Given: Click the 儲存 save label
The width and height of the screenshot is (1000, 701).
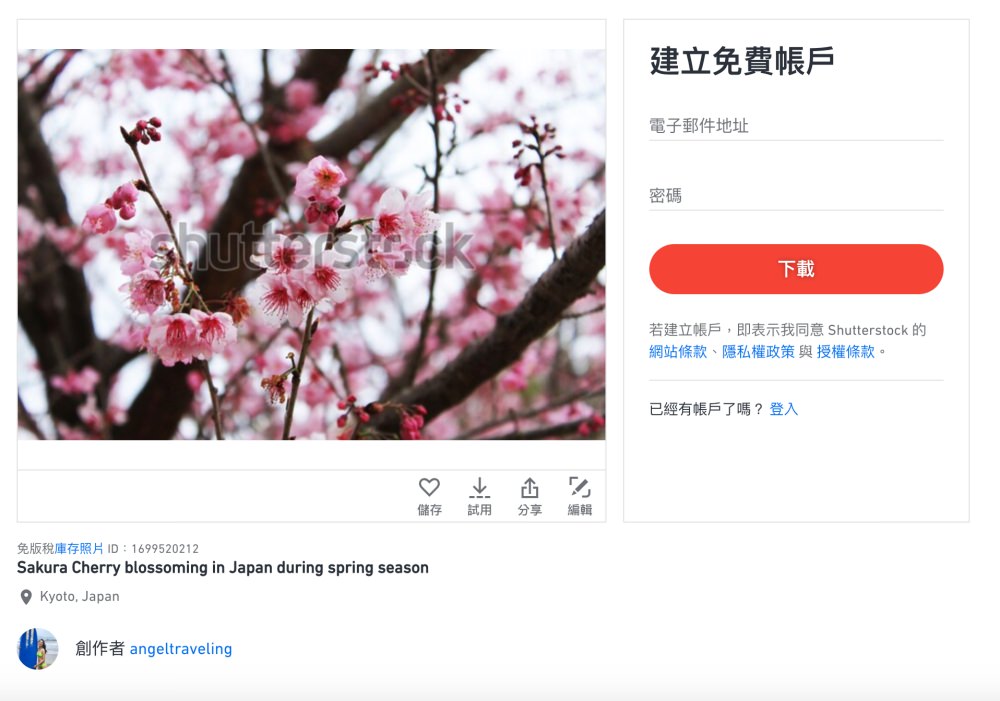Looking at the screenshot, I should click(x=429, y=510).
